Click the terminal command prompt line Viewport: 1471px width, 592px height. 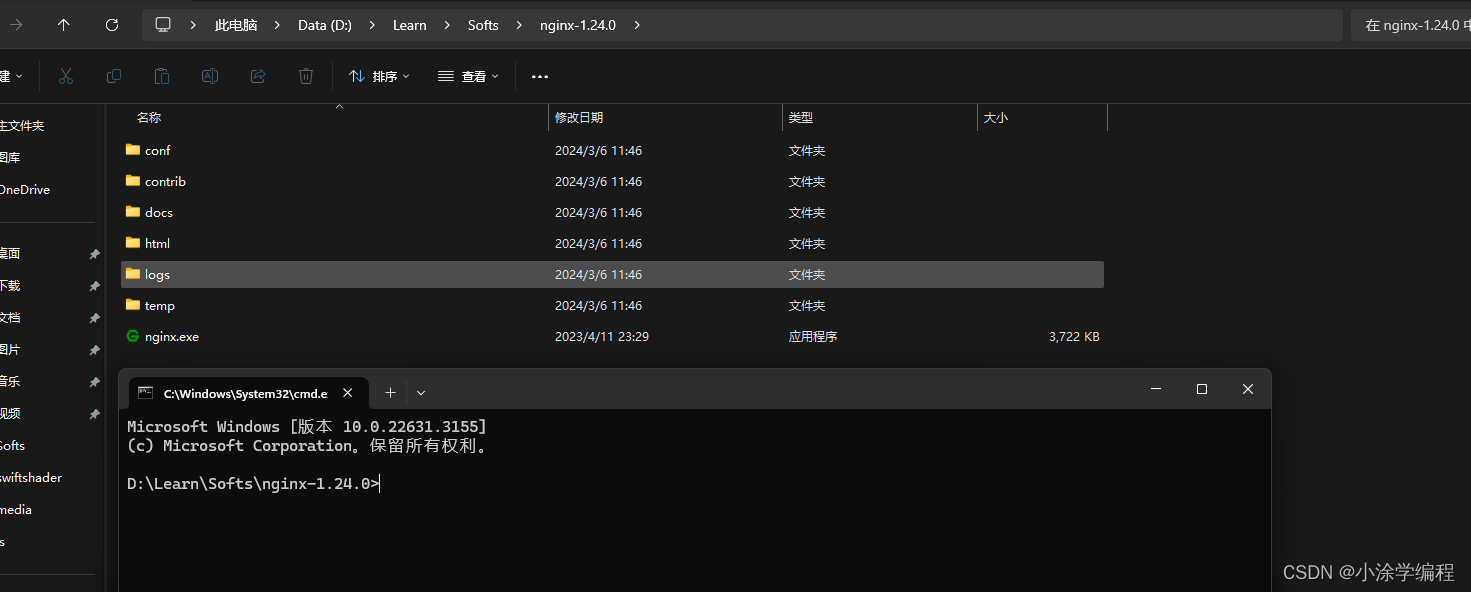click(253, 484)
